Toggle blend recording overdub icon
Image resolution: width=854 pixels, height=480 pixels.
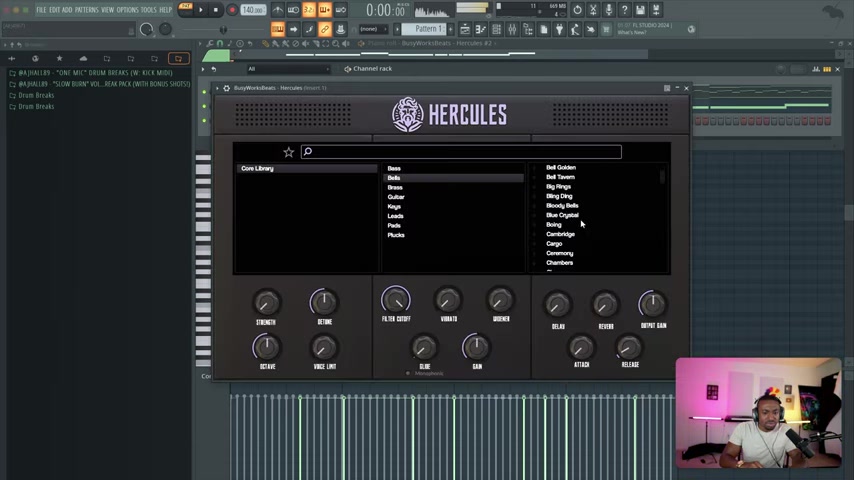click(x=325, y=10)
